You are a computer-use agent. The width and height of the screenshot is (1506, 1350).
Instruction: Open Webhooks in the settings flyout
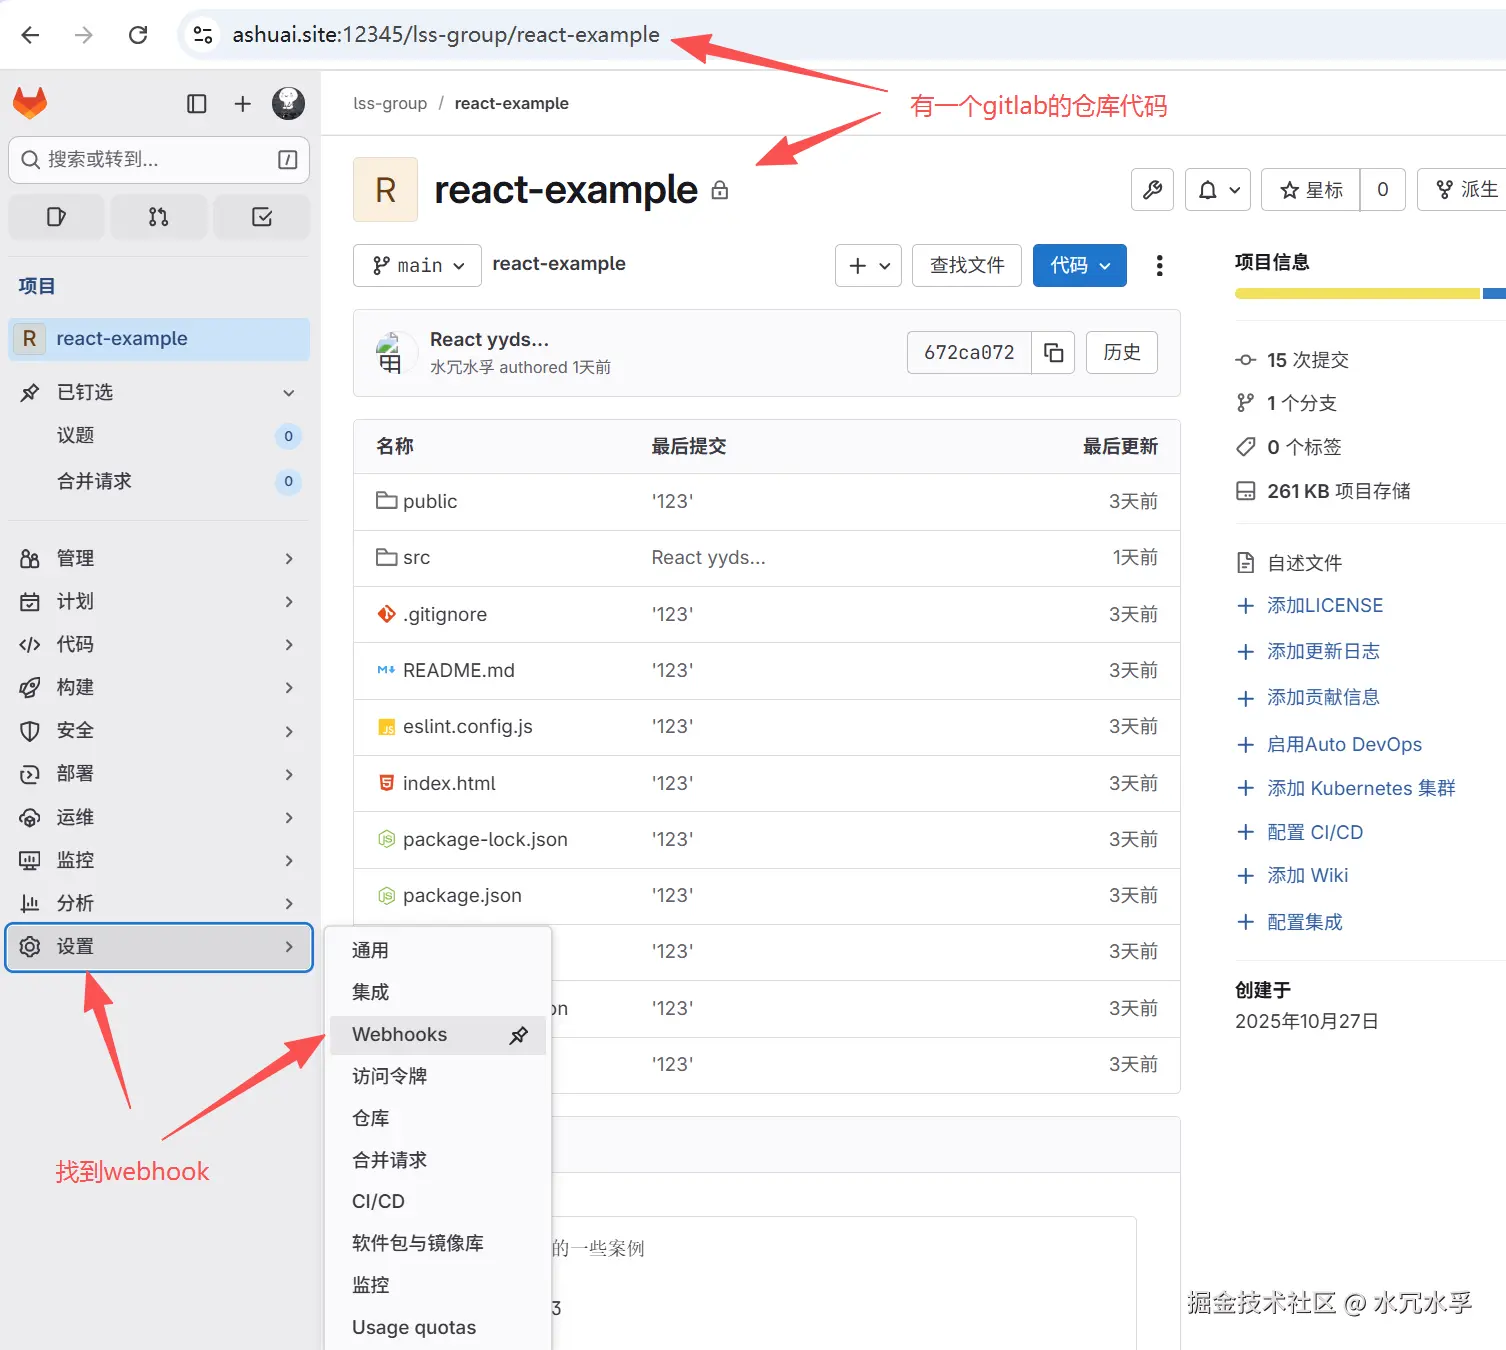pyautogui.click(x=438, y=1035)
